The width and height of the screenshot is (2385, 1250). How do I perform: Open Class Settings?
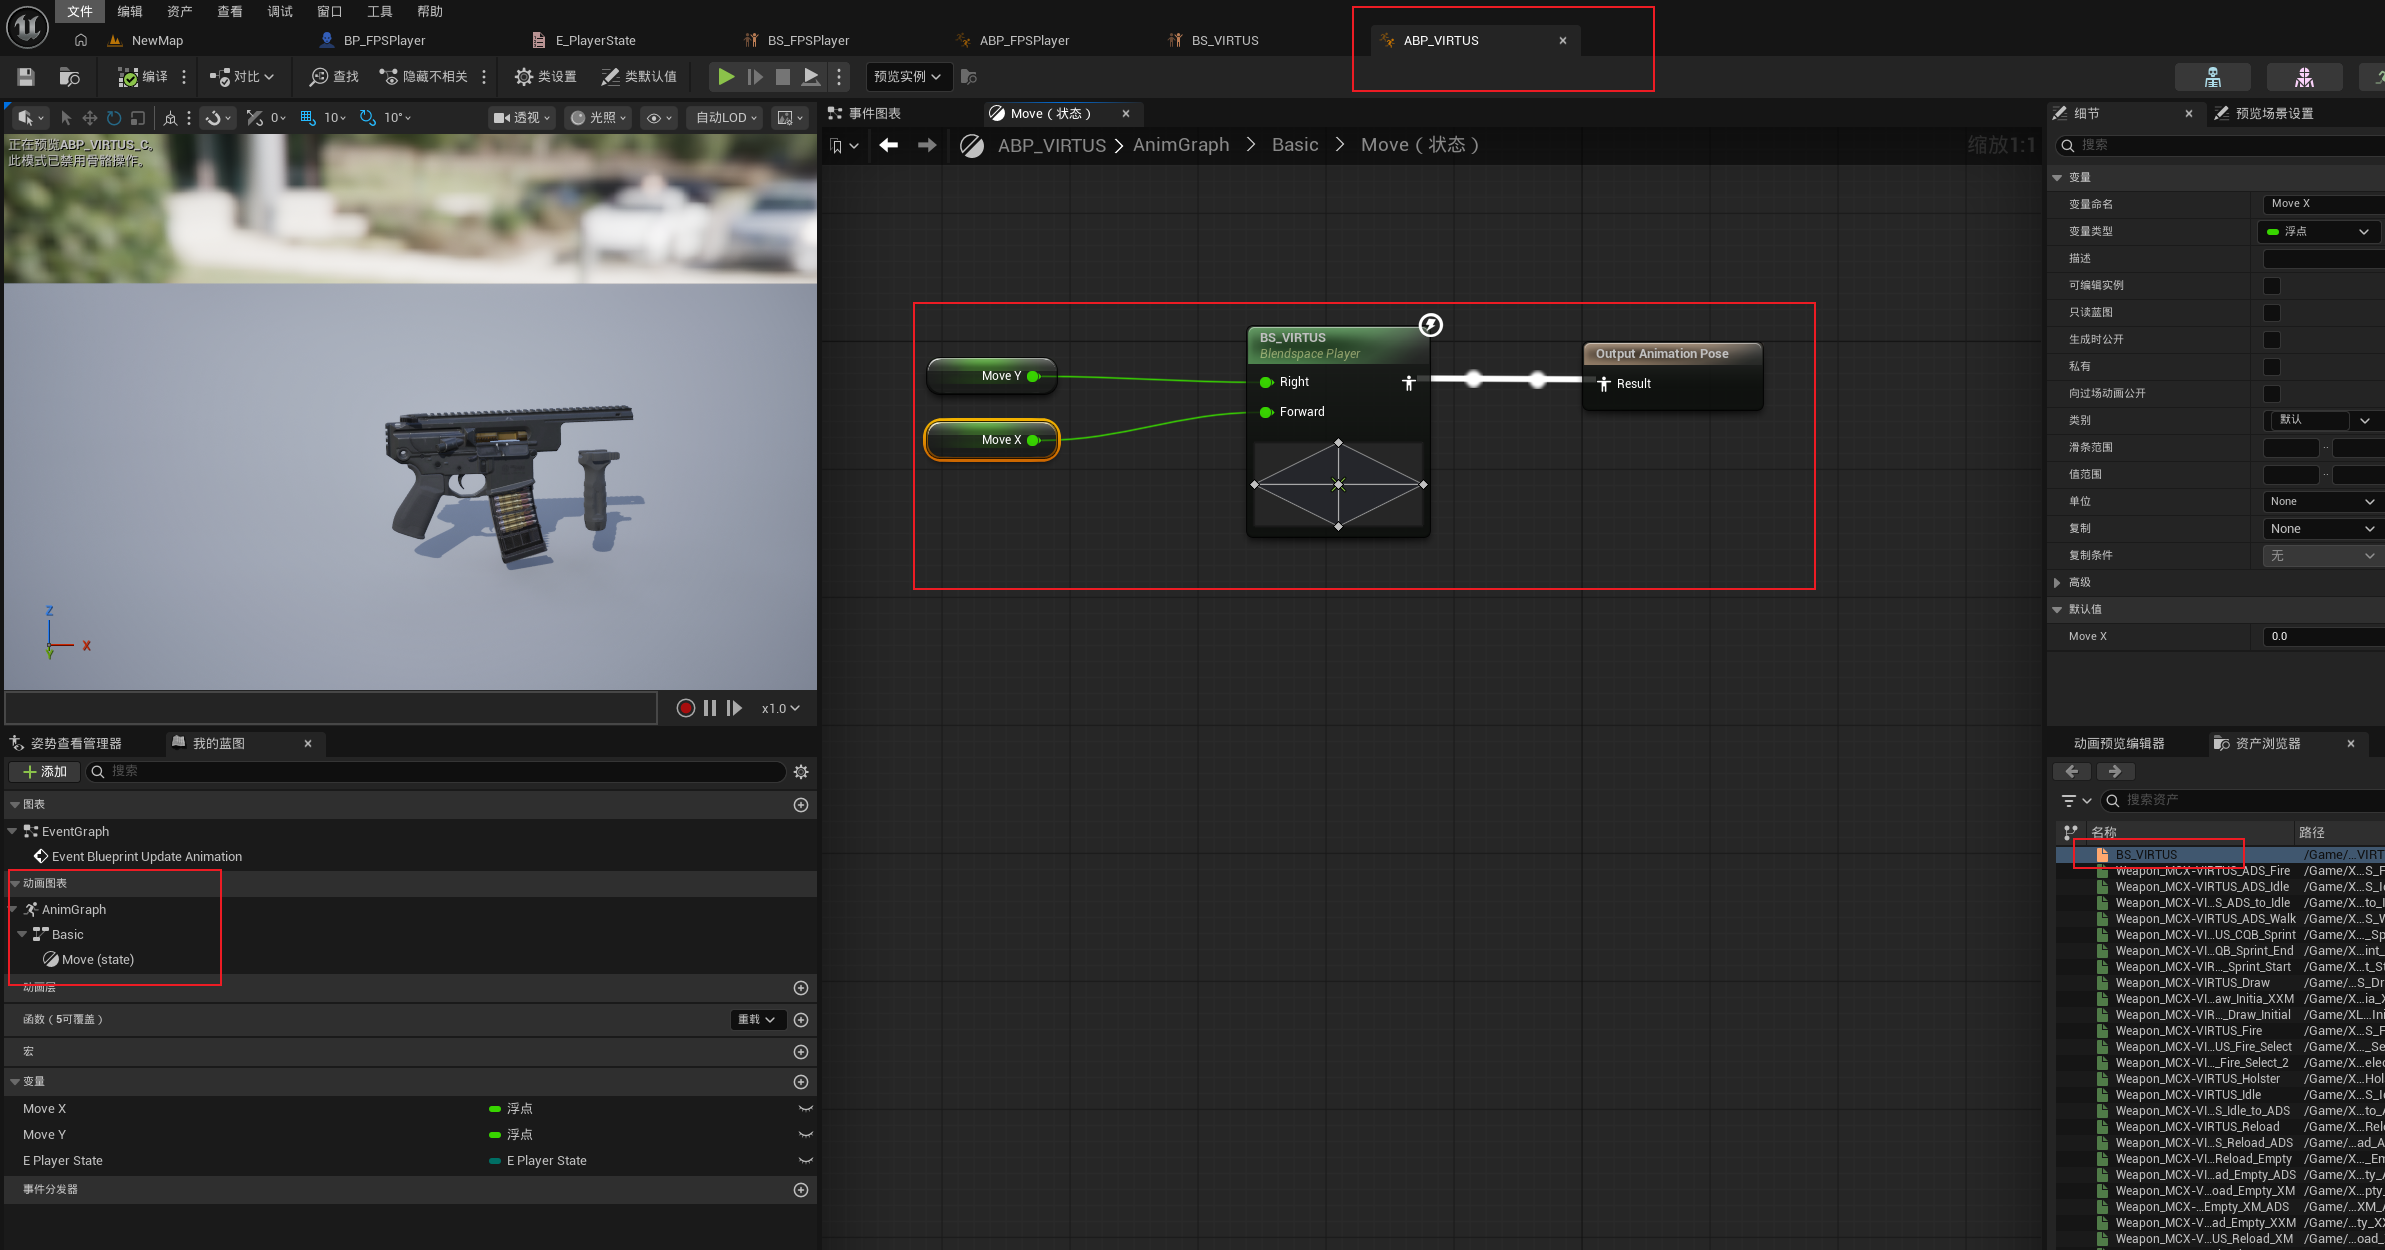pos(545,77)
